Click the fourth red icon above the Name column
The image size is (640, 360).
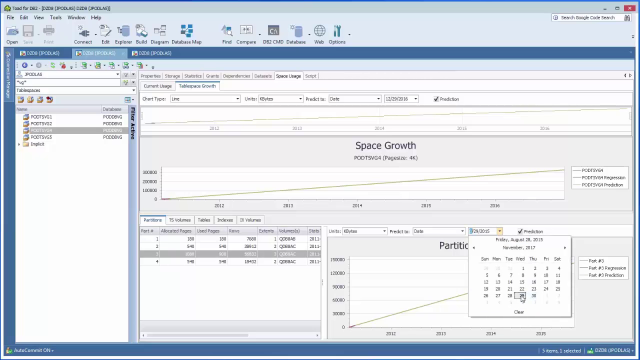[x=49, y=100]
